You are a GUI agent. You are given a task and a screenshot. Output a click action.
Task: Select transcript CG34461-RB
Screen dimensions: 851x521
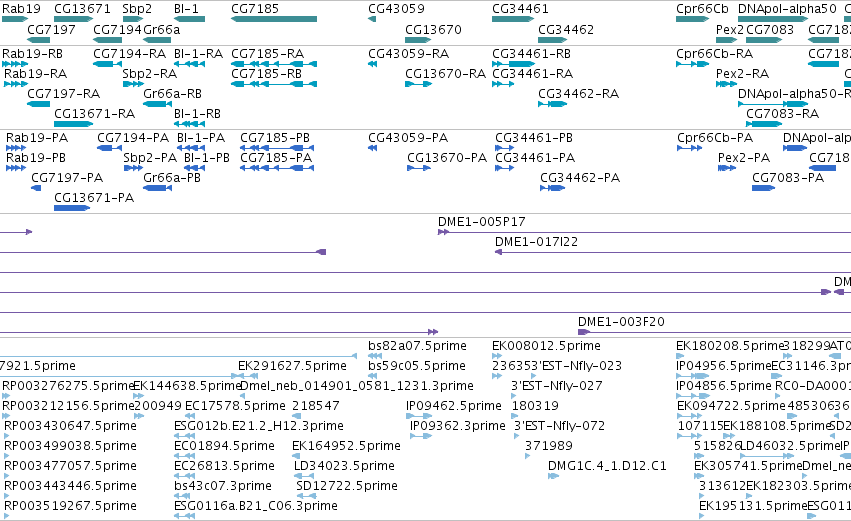tap(531, 54)
